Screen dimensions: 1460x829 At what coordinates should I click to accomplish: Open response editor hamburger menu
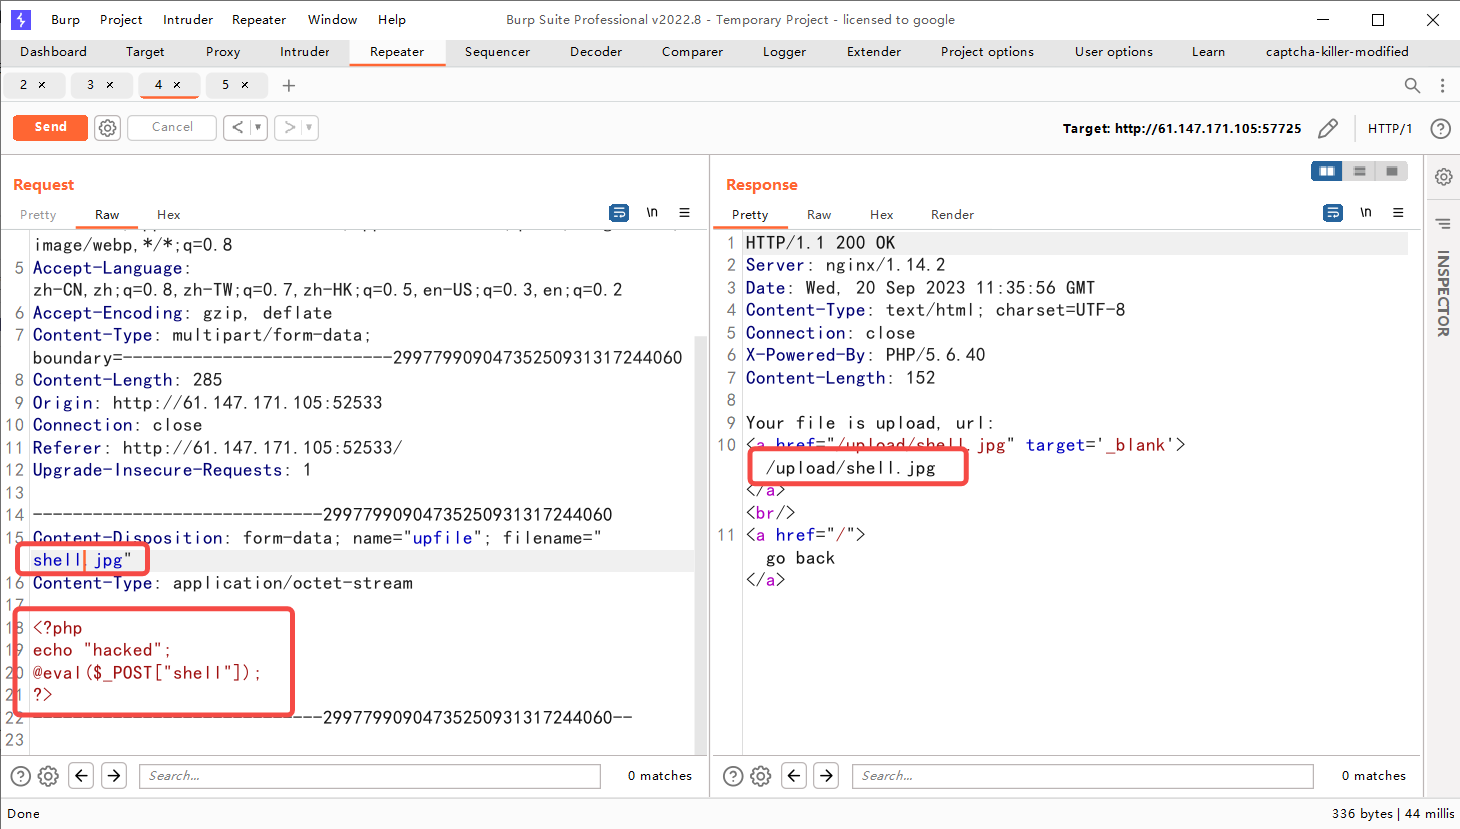coord(1399,212)
